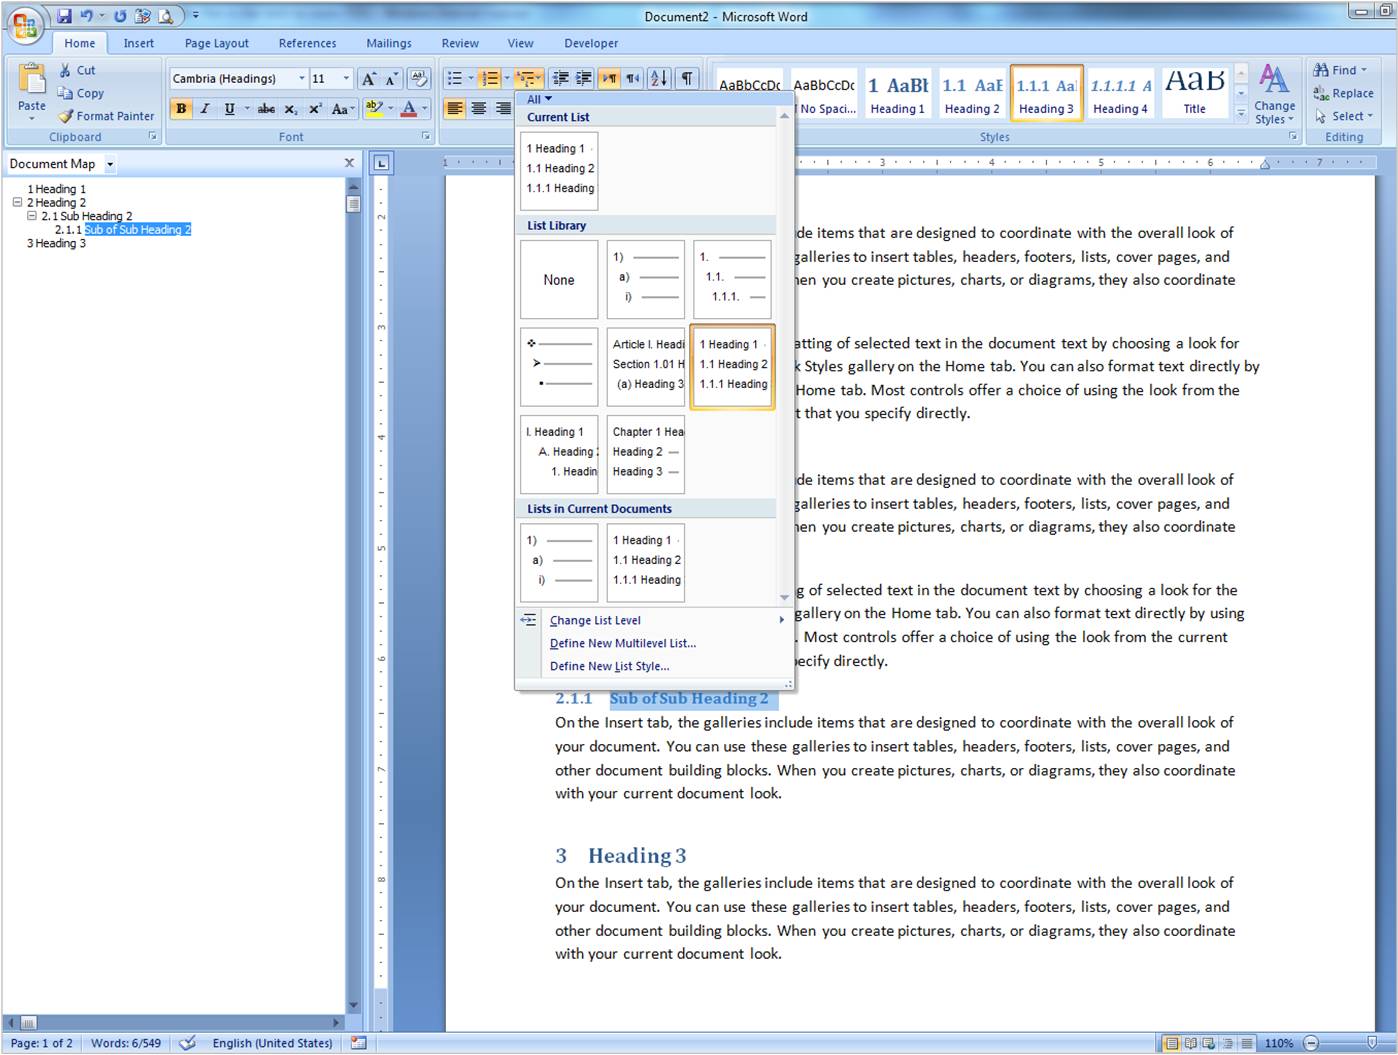
Task: Switch to the Developer ribbon tab
Action: [591, 43]
